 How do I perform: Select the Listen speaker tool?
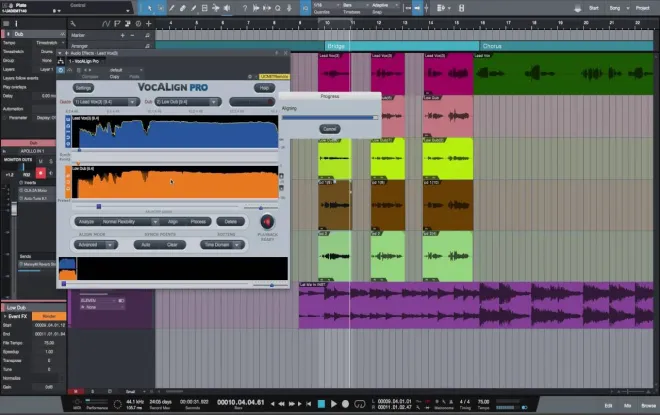pos(227,8)
